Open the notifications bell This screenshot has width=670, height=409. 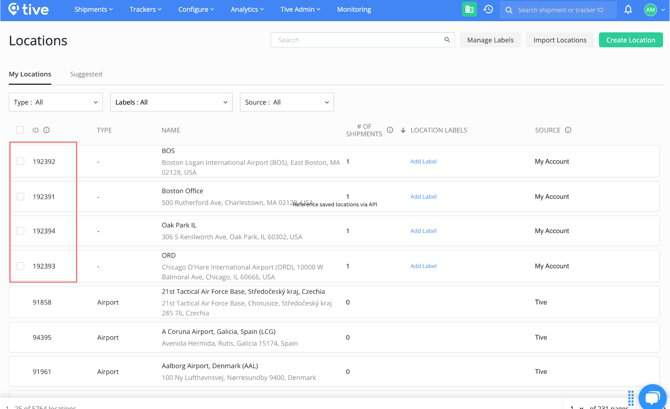pyautogui.click(x=628, y=10)
